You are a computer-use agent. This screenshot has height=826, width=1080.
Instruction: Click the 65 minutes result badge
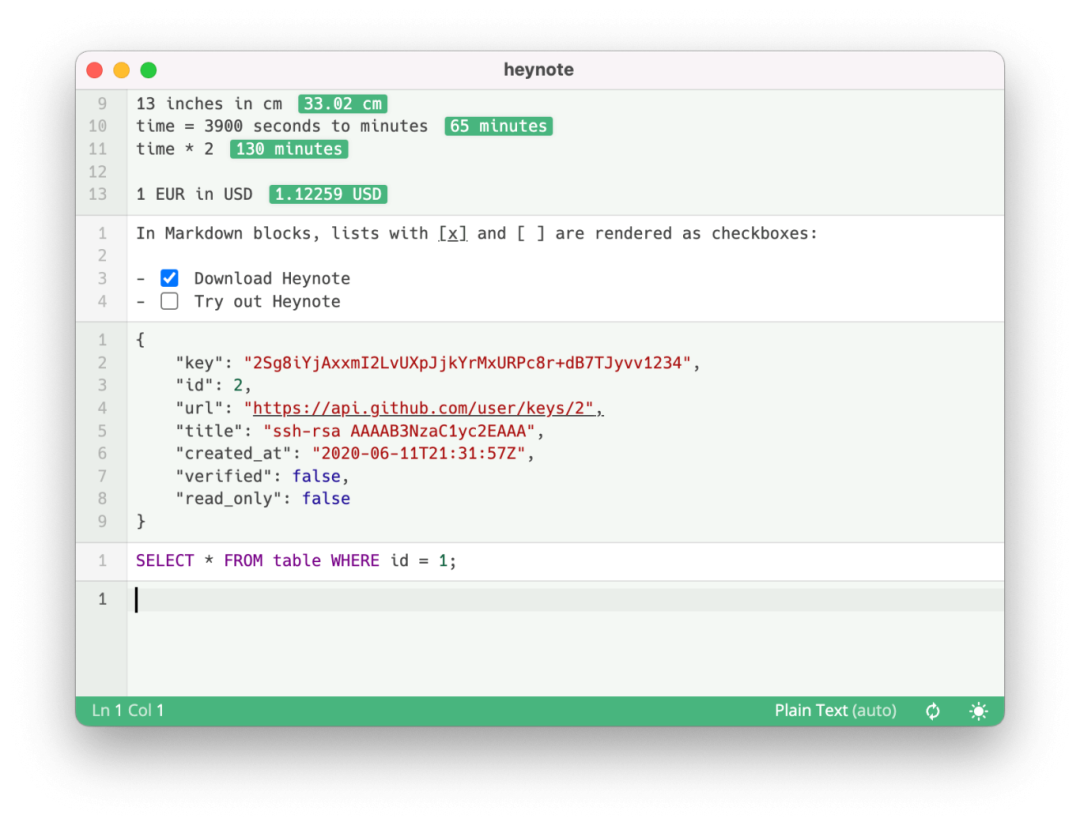tap(499, 126)
